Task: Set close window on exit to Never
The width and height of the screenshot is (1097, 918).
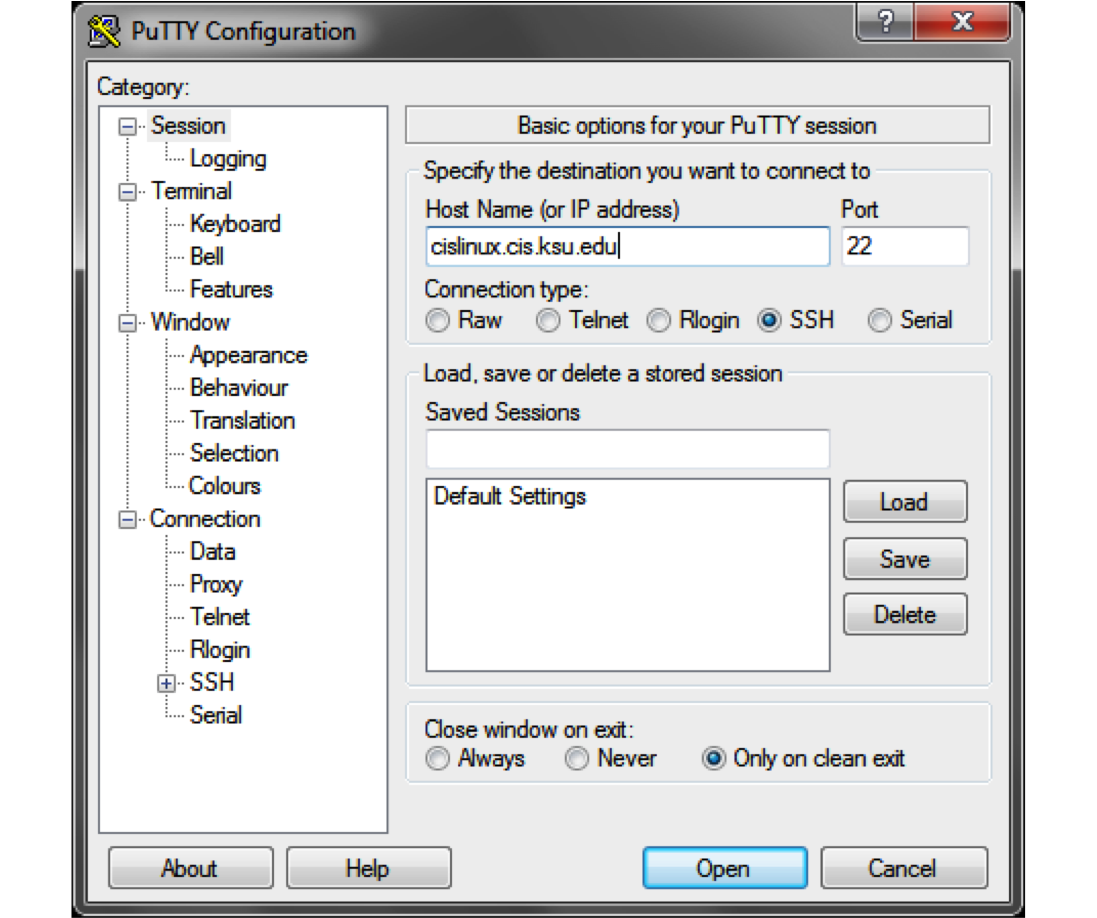Action: 577,759
